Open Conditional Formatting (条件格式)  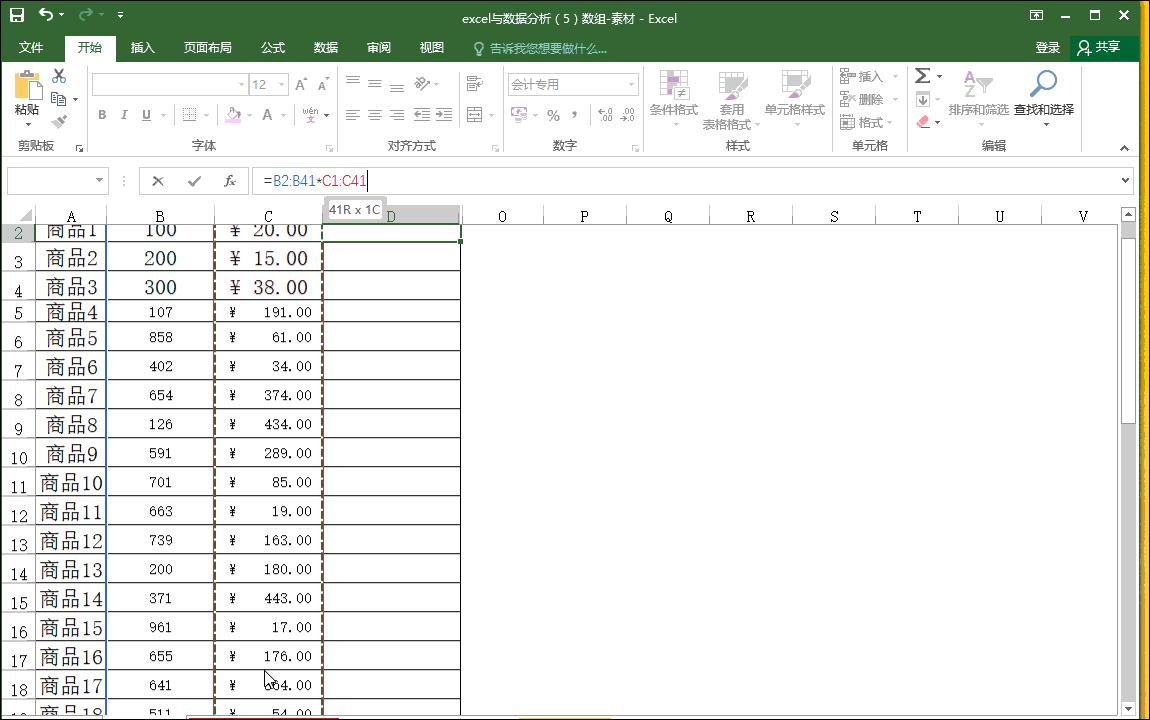click(673, 98)
